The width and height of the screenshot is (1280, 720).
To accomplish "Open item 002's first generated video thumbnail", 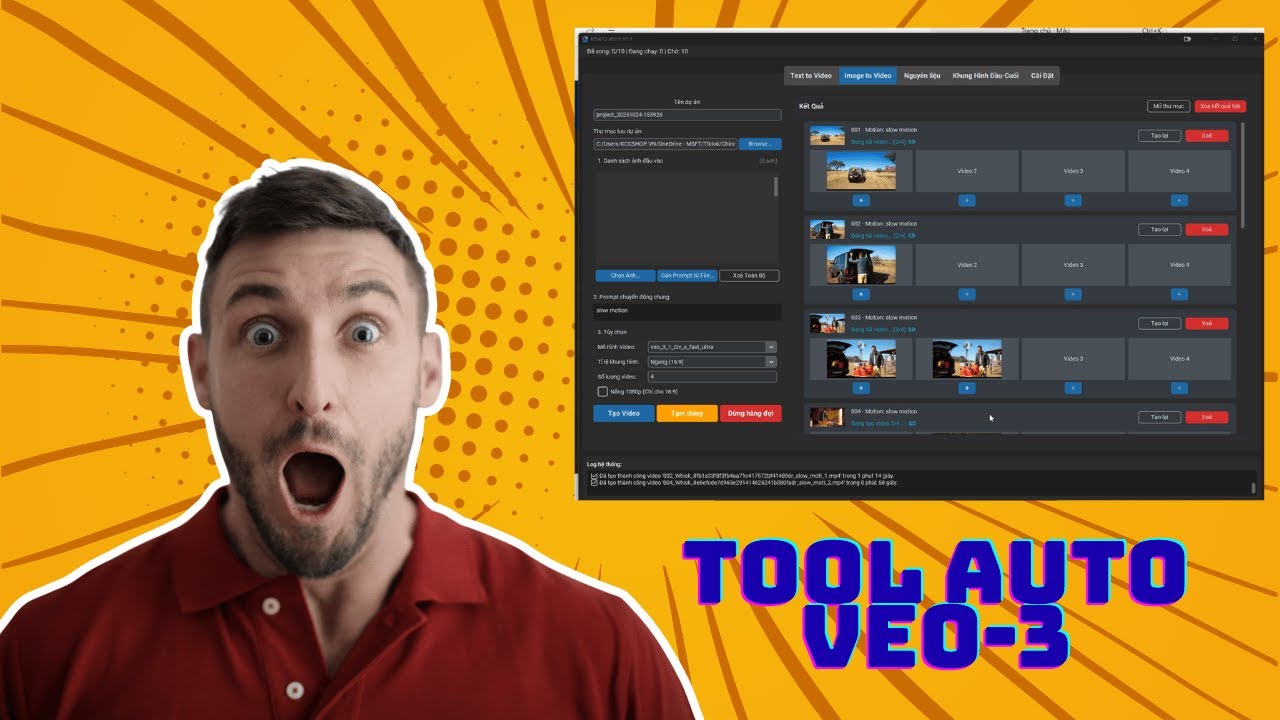I will click(861, 265).
